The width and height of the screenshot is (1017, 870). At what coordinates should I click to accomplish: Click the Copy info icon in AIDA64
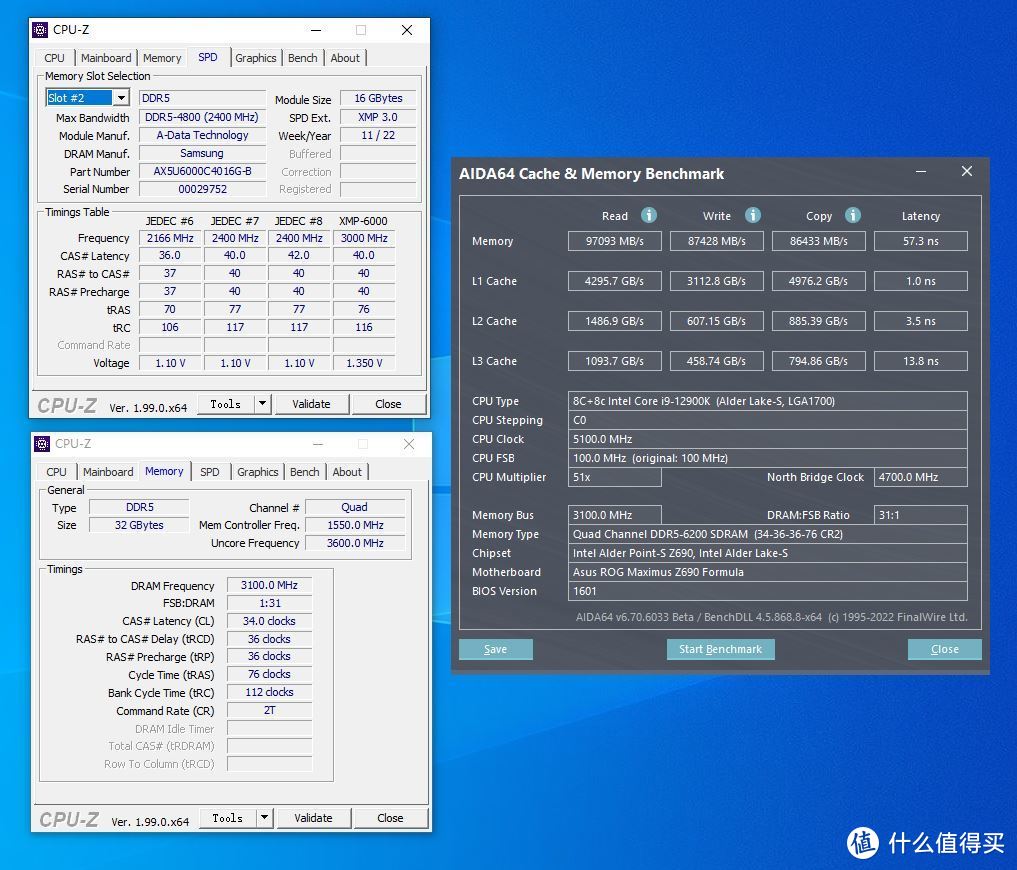click(x=853, y=215)
